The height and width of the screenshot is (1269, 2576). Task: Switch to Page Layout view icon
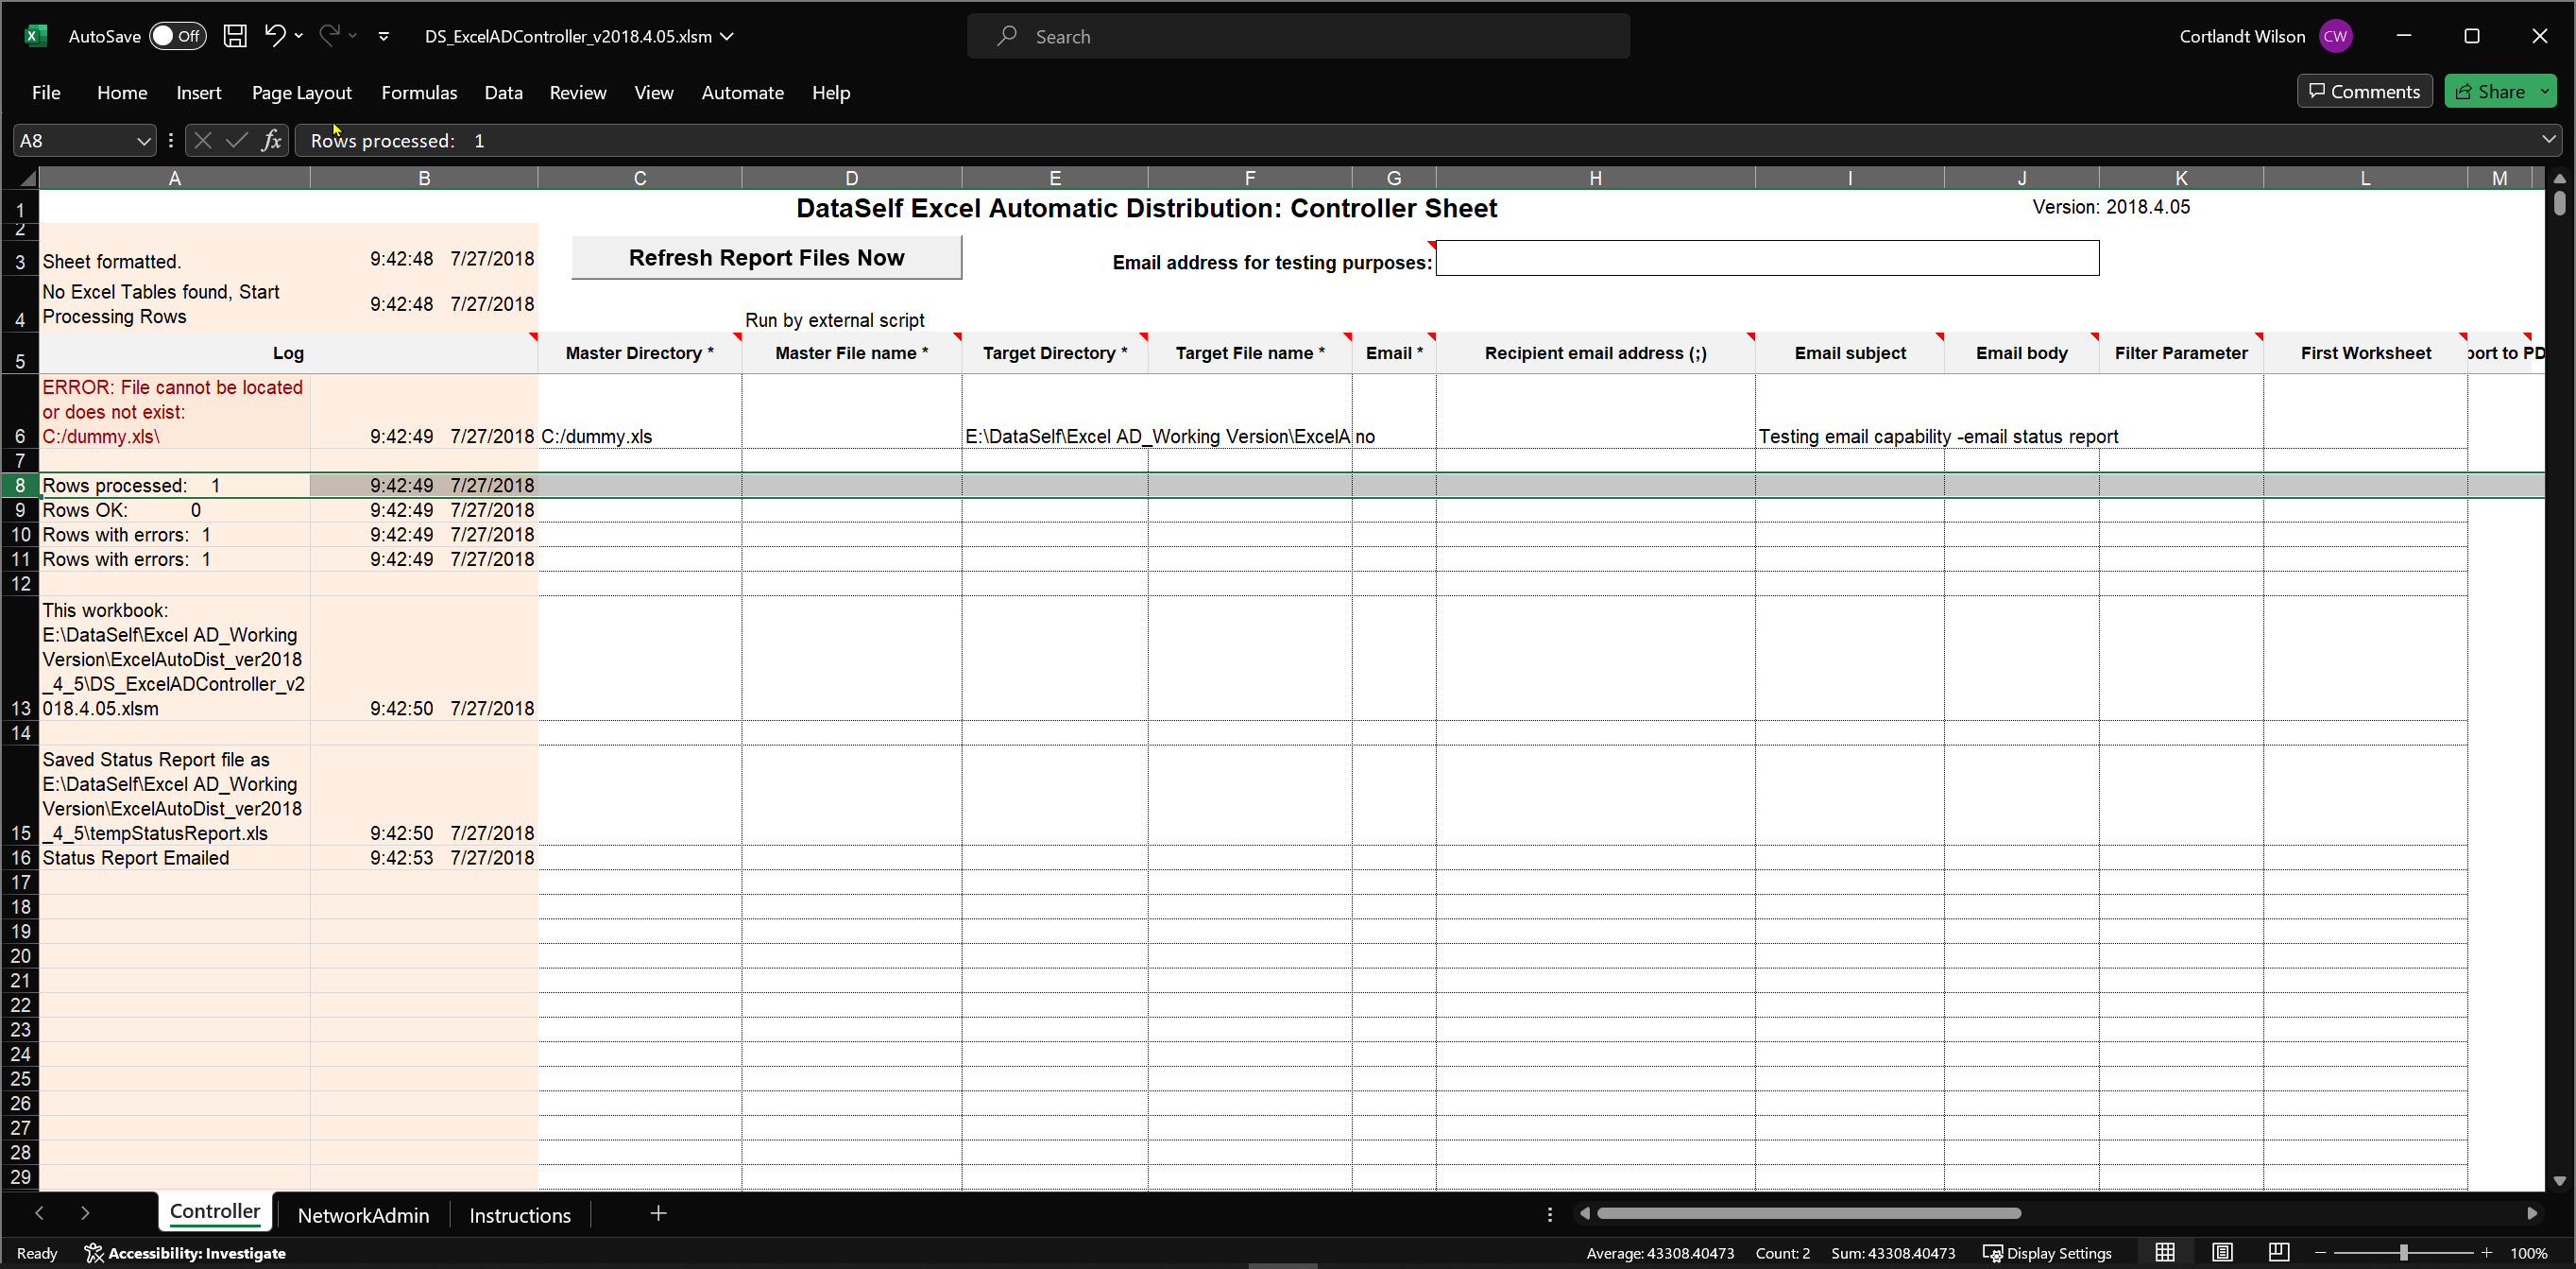pyautogui.click(x=2222, y=1252)
